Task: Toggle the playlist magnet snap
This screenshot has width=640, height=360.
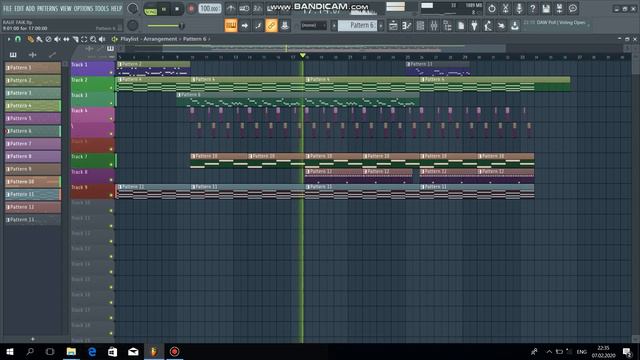Action: 18,39
